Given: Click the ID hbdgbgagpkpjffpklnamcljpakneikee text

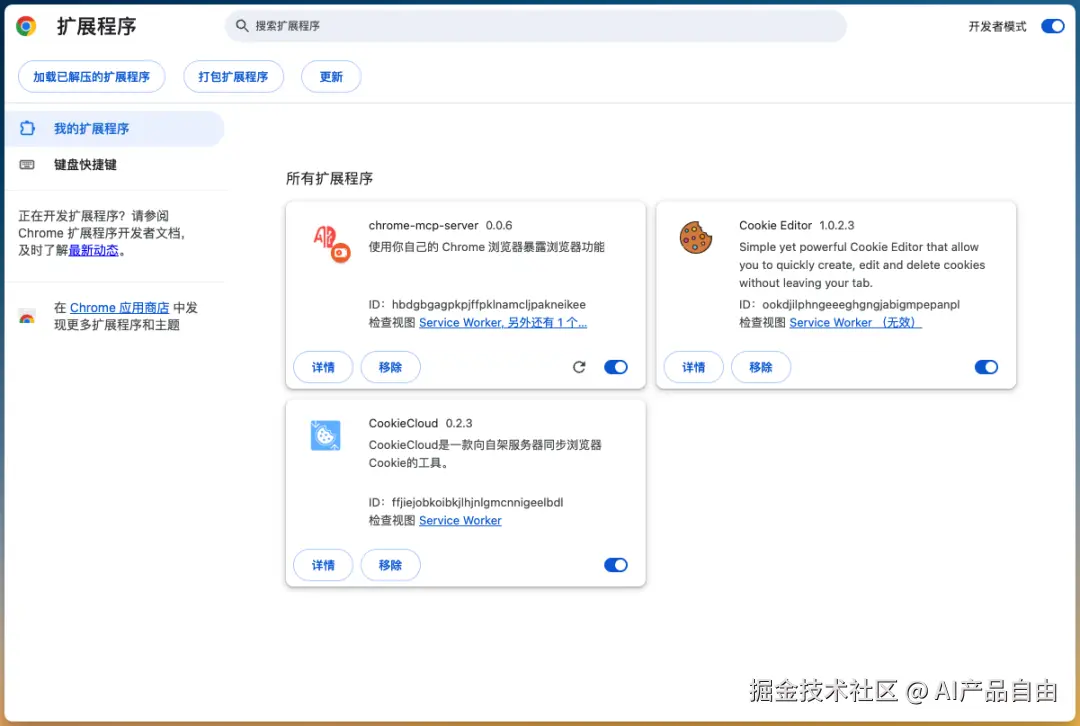Looking at the screenshot, I should pos(477,304).
